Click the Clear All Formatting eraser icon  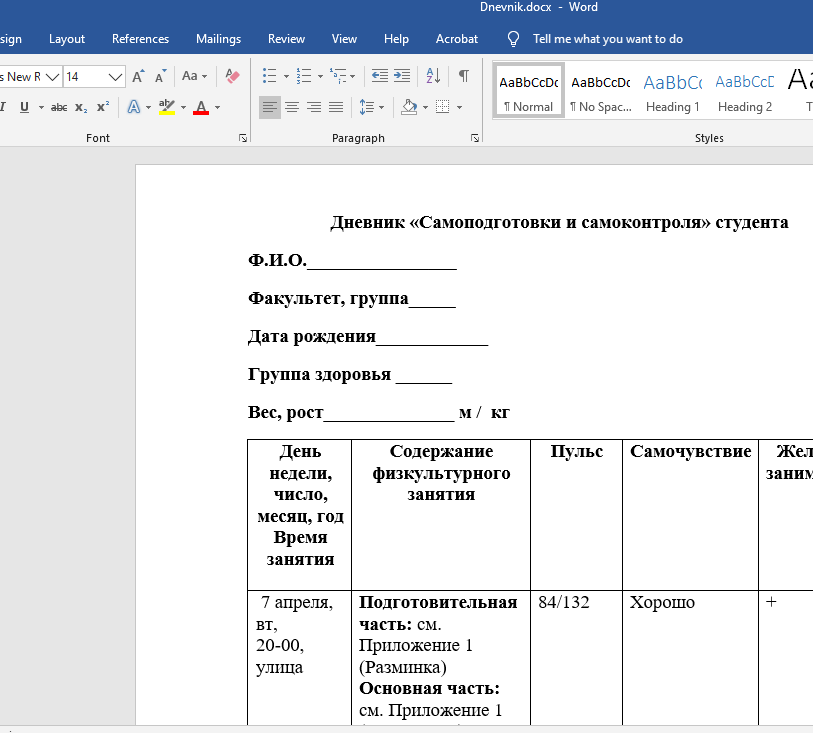(233, 76)
